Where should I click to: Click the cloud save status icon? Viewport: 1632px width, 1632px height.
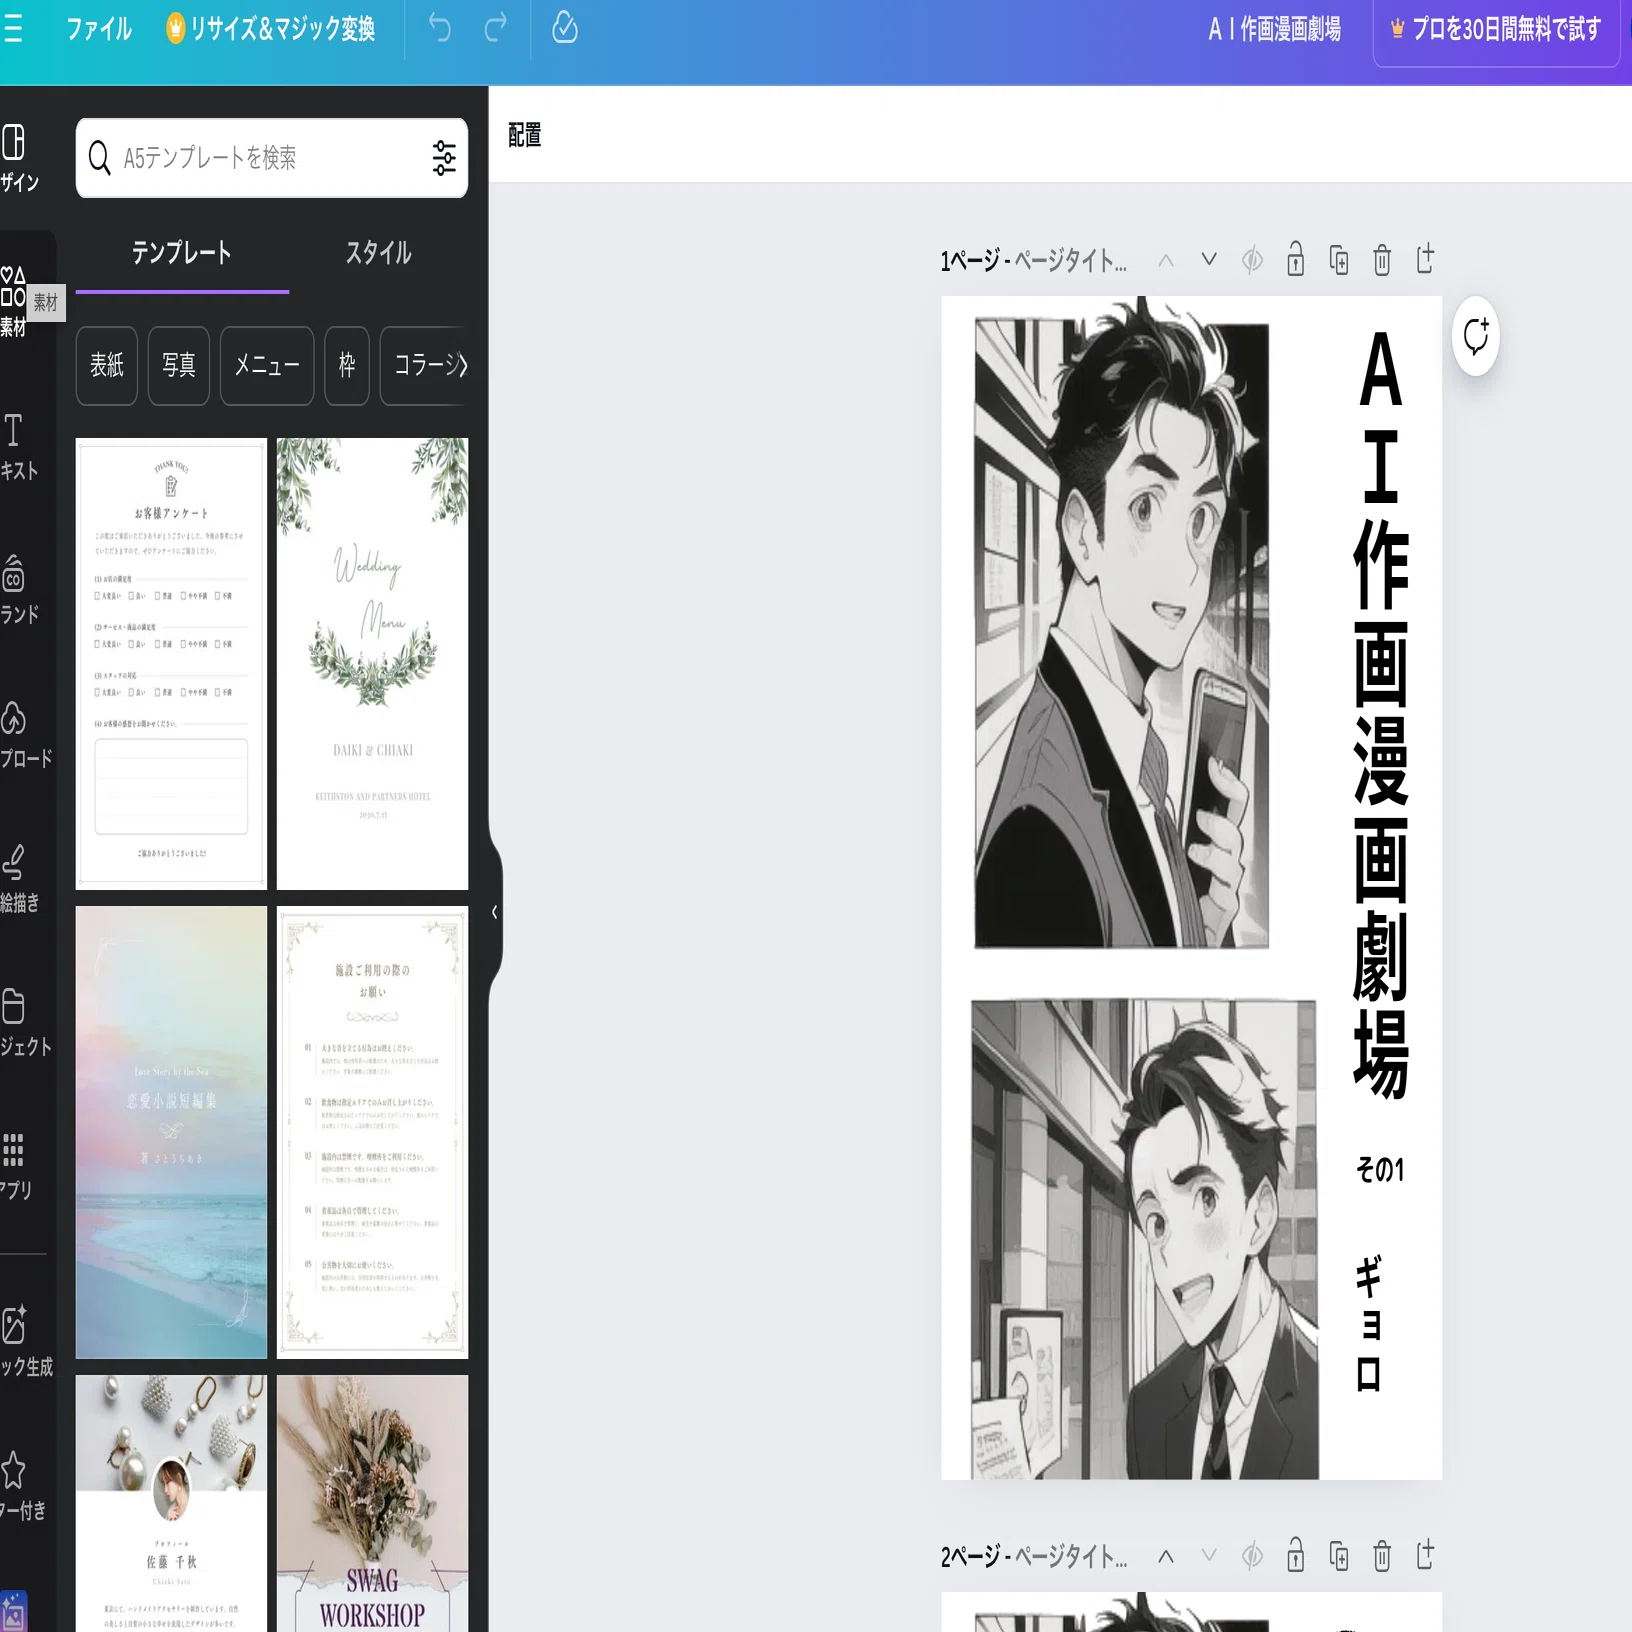(564, 28)
